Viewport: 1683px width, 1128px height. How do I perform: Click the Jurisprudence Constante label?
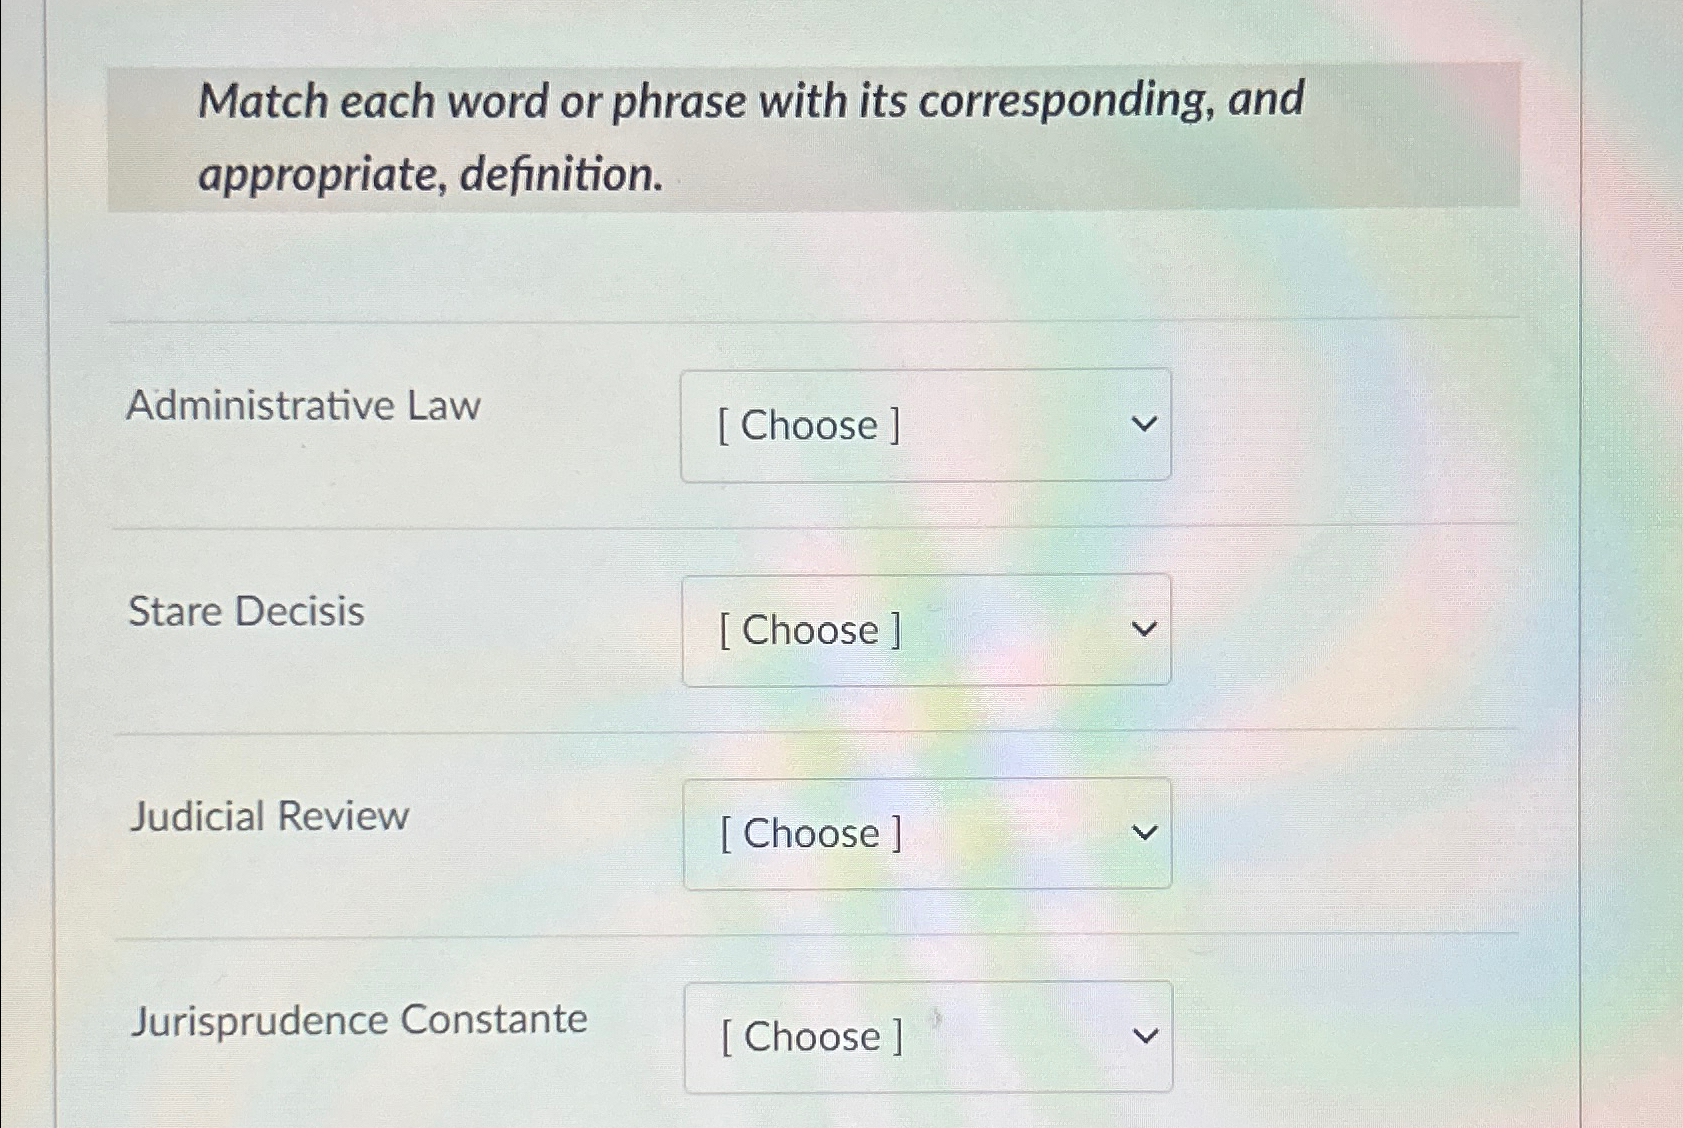(x=359, y=1019)
